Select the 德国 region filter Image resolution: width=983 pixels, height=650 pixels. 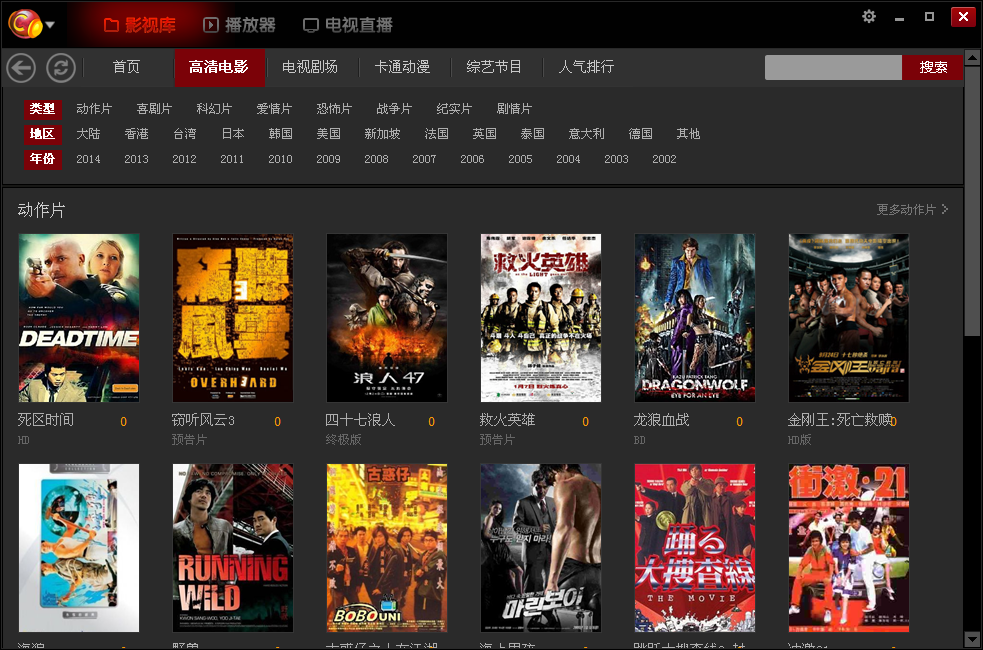point(641,134)
